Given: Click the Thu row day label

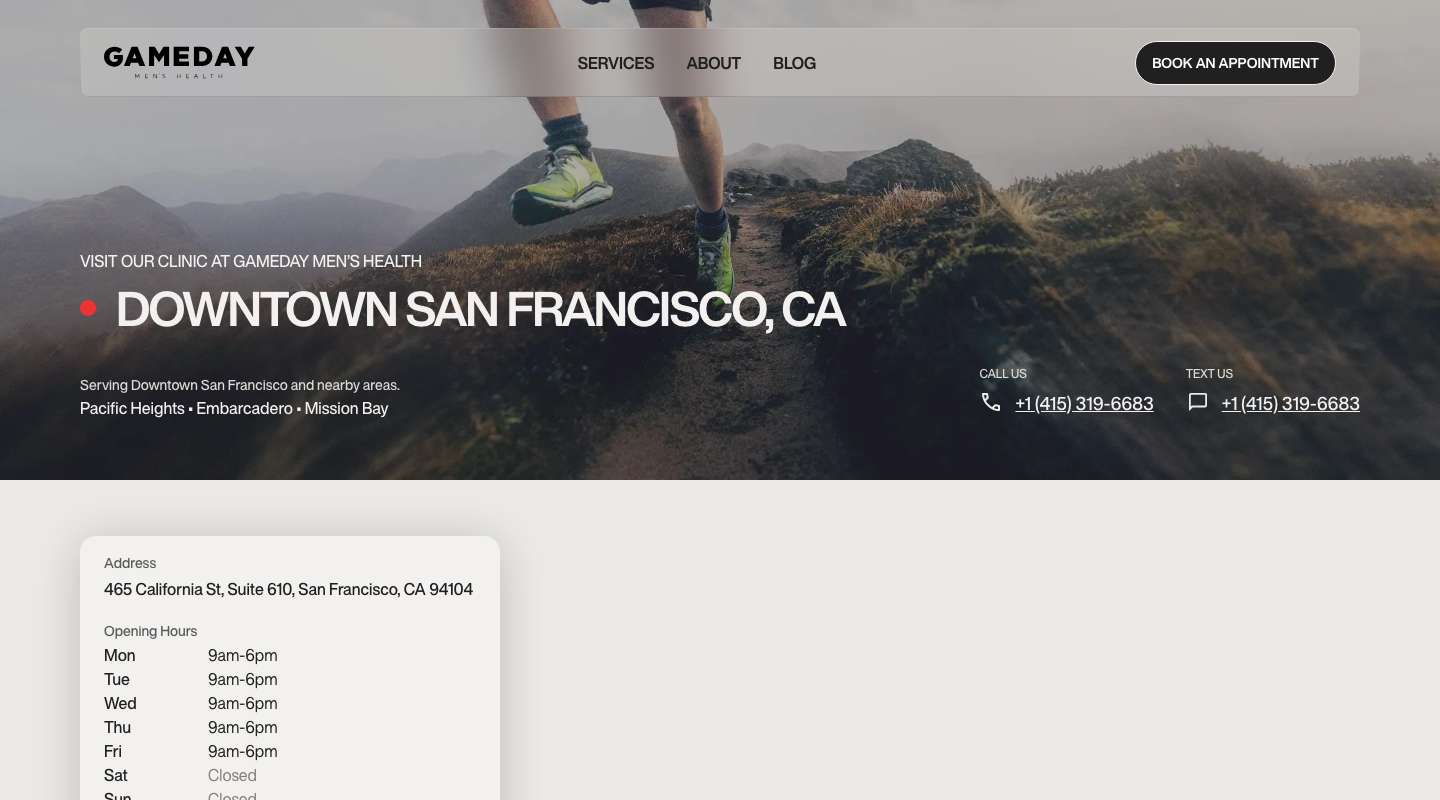Looking at the screenshot, I should (117, 727).
